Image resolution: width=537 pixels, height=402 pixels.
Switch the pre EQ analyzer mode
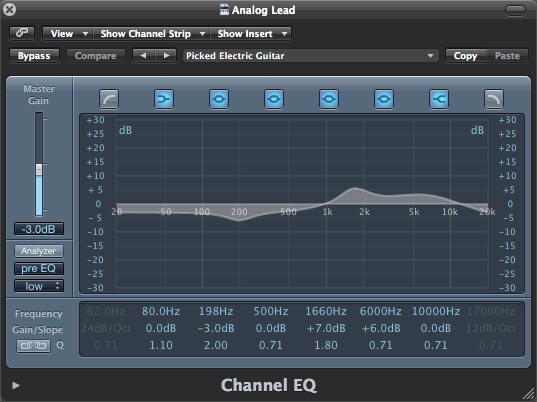coord(39,268)
